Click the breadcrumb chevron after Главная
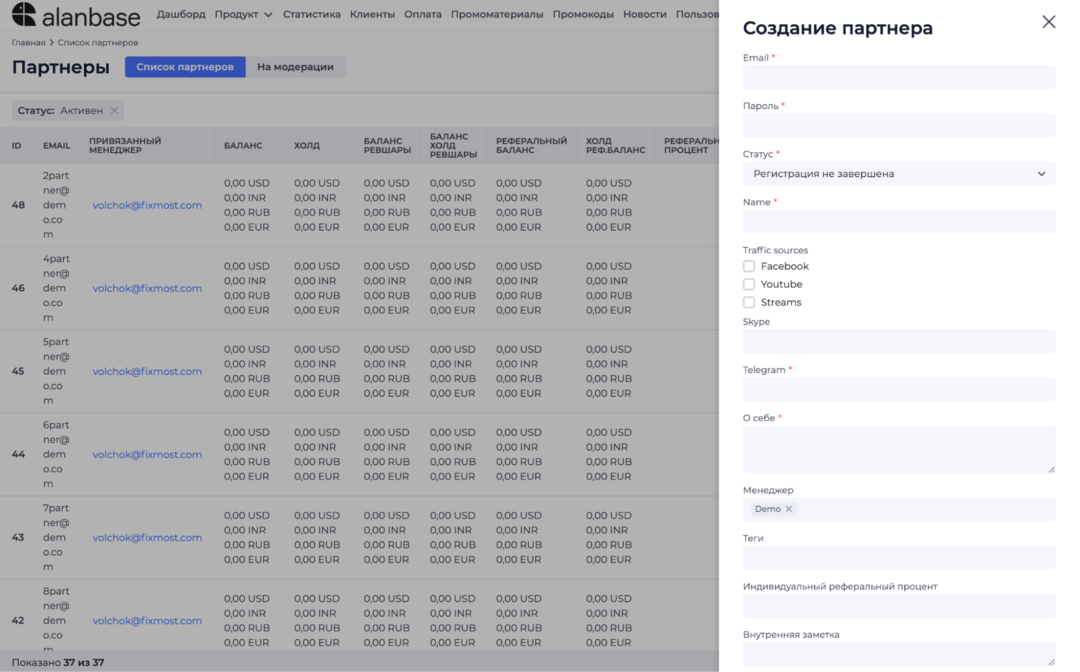 tap(52, 43)
